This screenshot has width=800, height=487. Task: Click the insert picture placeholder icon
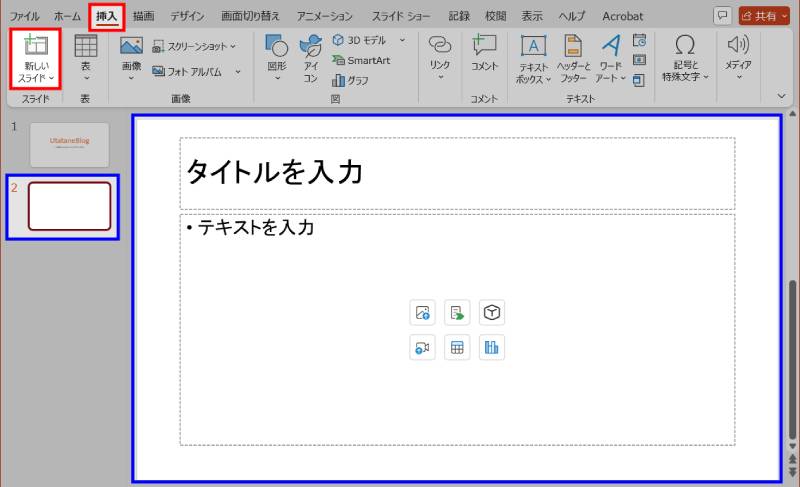(x=422, y=312)
